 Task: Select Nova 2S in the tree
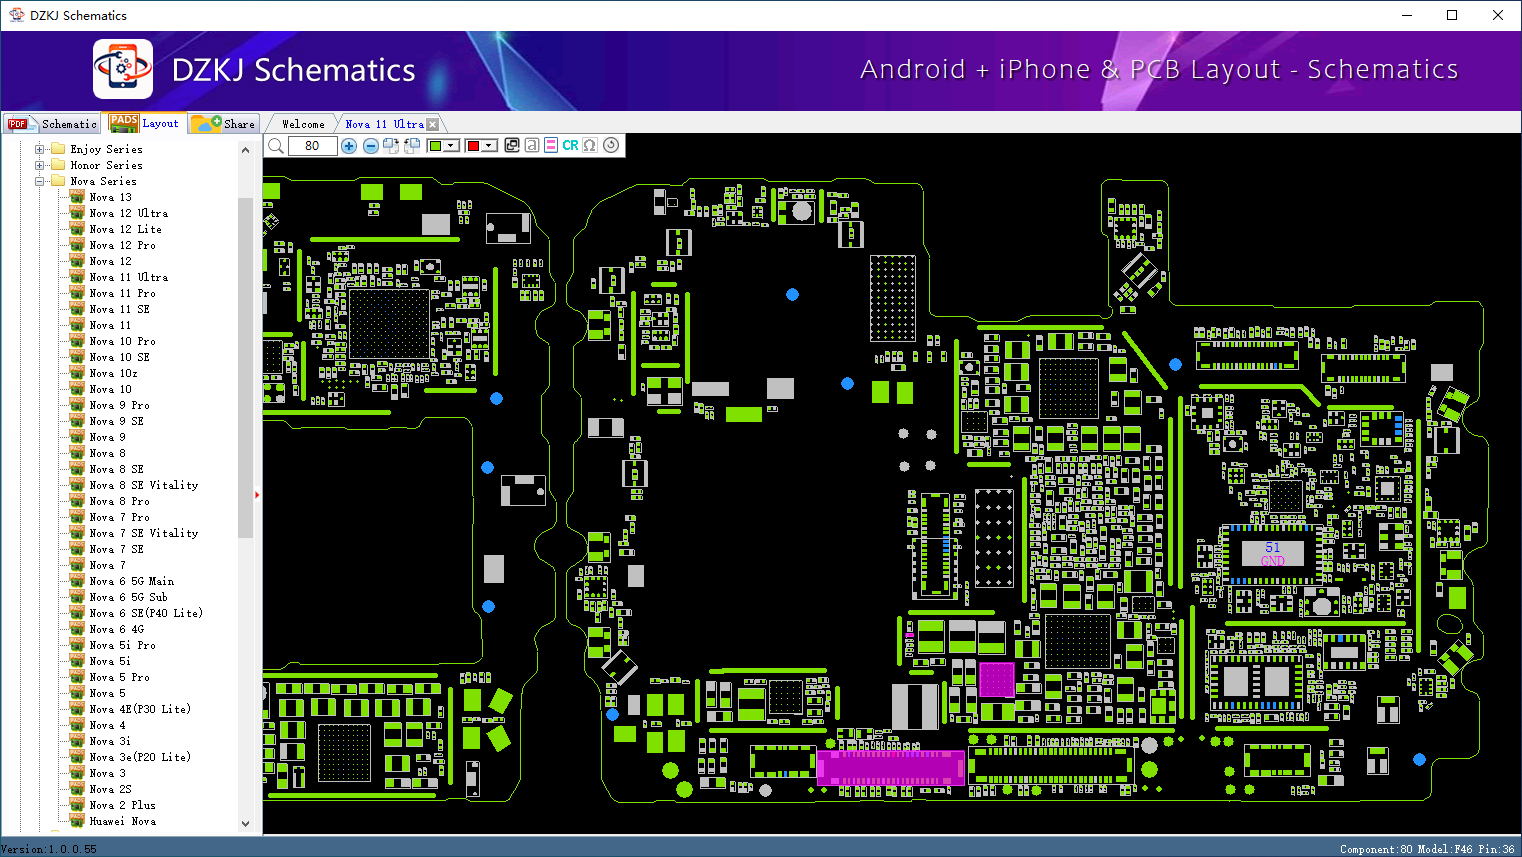110,789
